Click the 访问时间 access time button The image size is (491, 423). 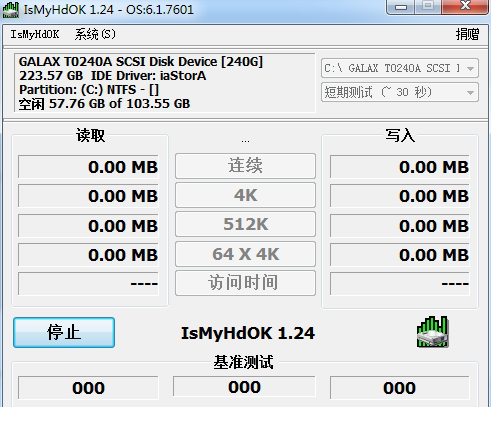pyautogui.click(x=245, y=283)
